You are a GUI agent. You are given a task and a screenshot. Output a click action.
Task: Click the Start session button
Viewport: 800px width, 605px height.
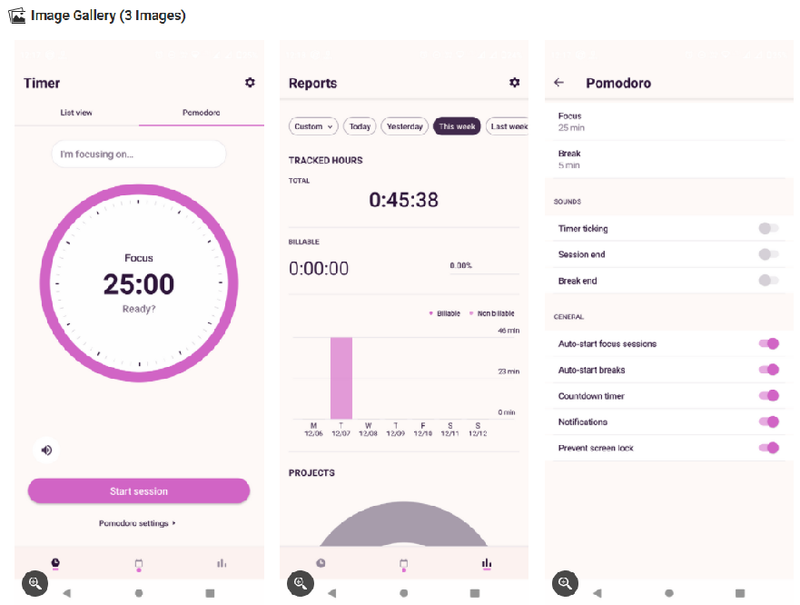[x=139, y=491]
